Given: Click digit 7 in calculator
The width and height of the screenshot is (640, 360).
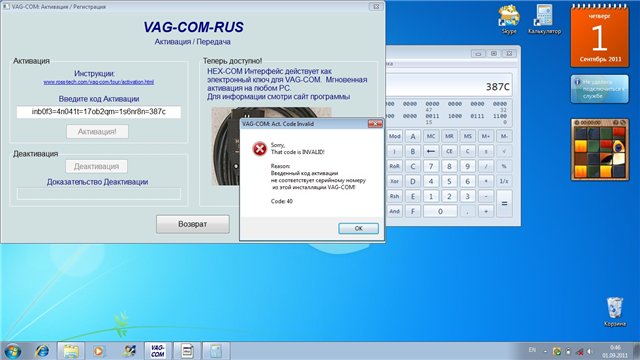Looking at the screenshot, I should pyautogui.click(x=431, y=167).
